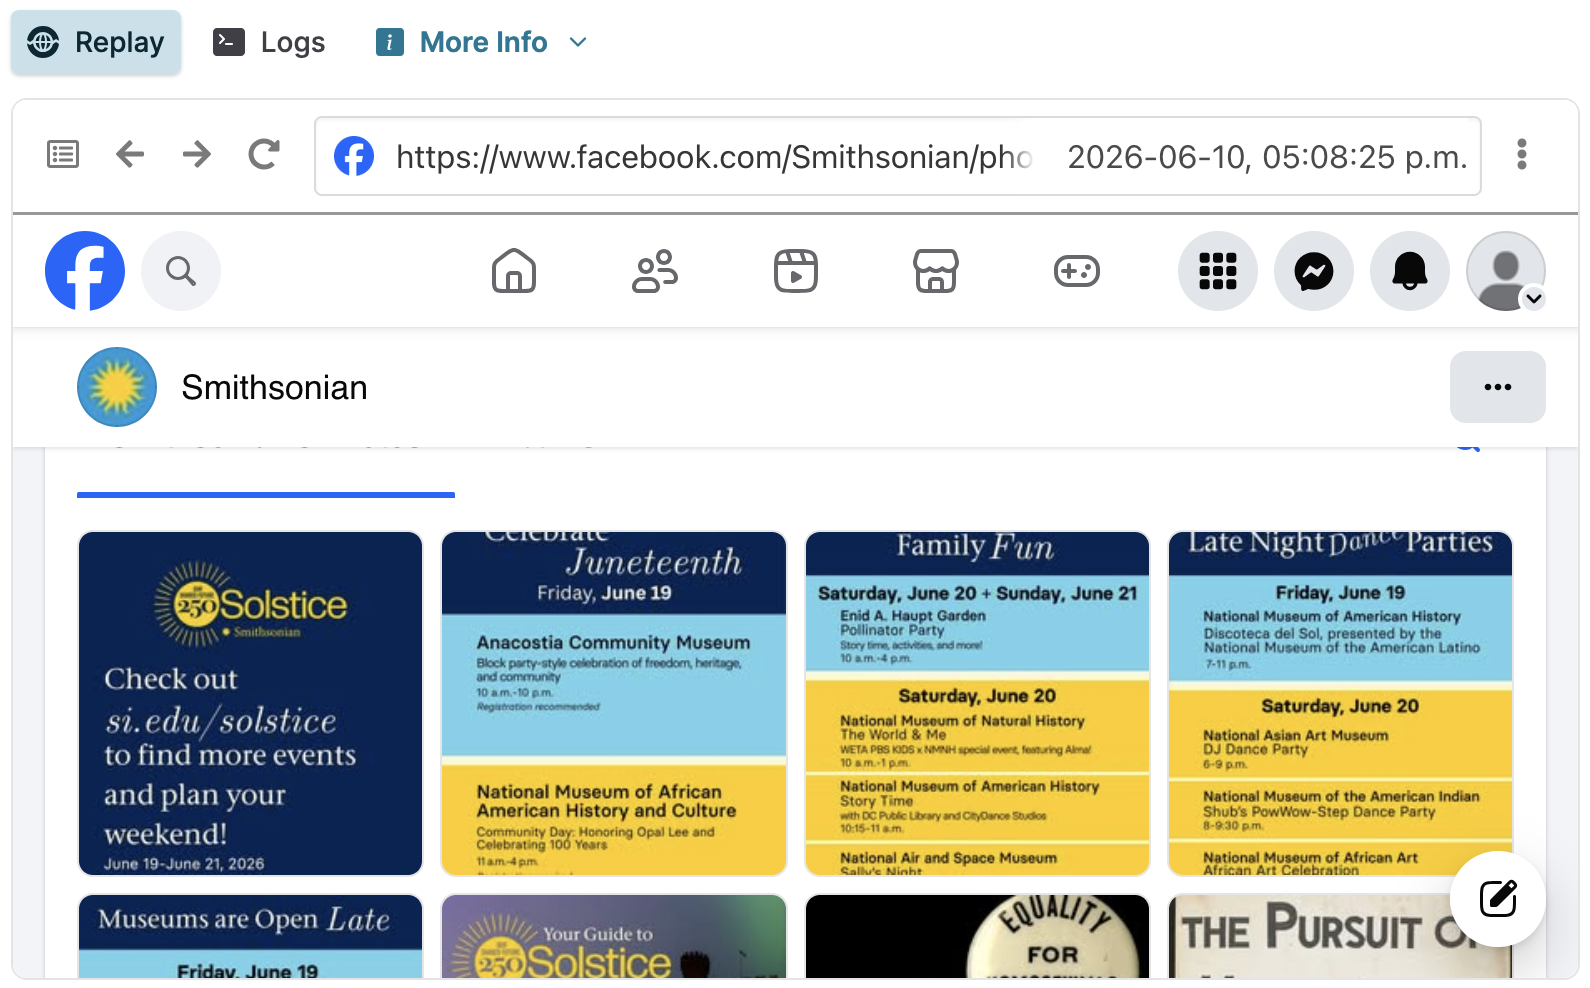
Task: Expand the More Info dropdown
Action: coord(481,42)
